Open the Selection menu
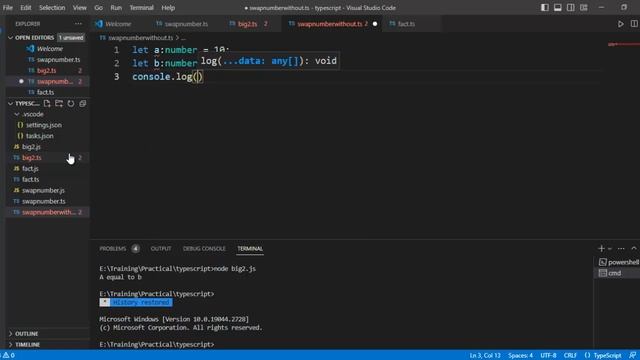Viewport: 640px width, 360px height. click(x=52, y=7)
